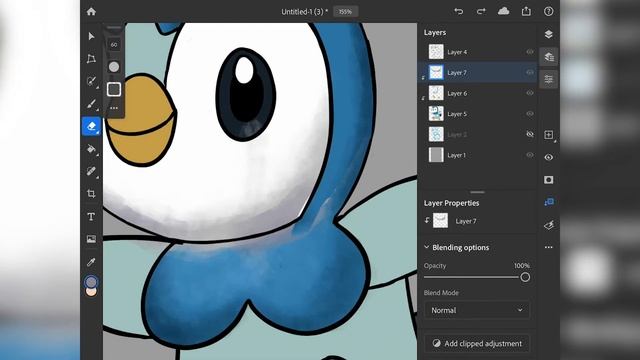640x360 pixels.
Task: Select the Type tool
Action: [x=91, y=216]
